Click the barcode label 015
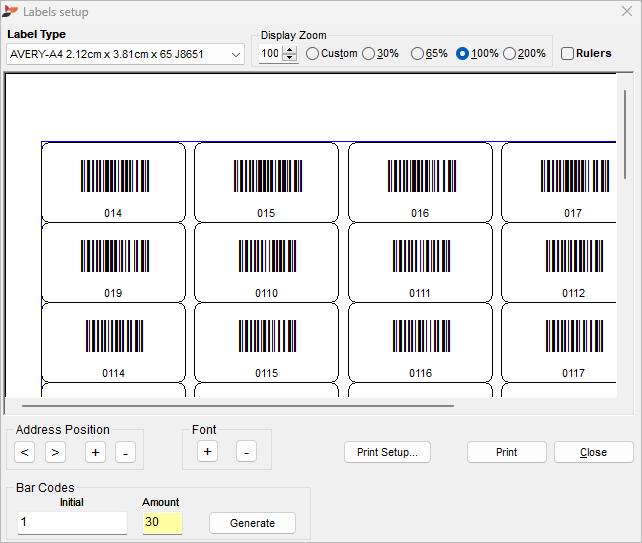642x543 pixels. 267,182
